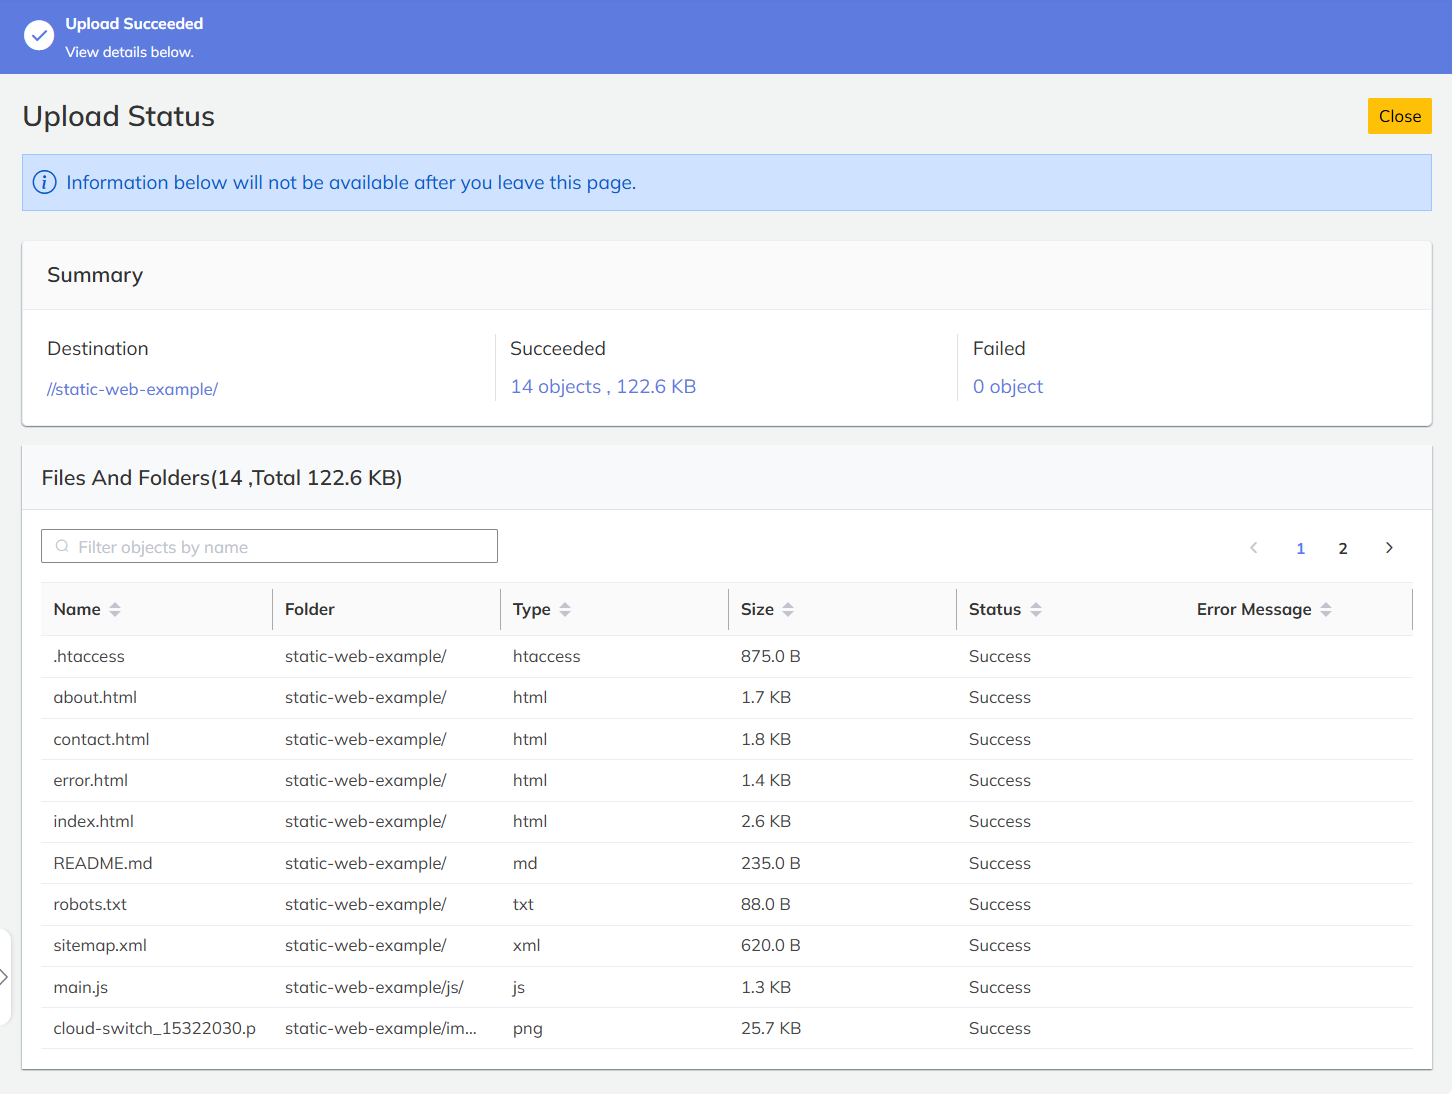Open the index.html file entry
Image resolution: width=1452 pixels, height=1094 pixels.
click(93, 821)
